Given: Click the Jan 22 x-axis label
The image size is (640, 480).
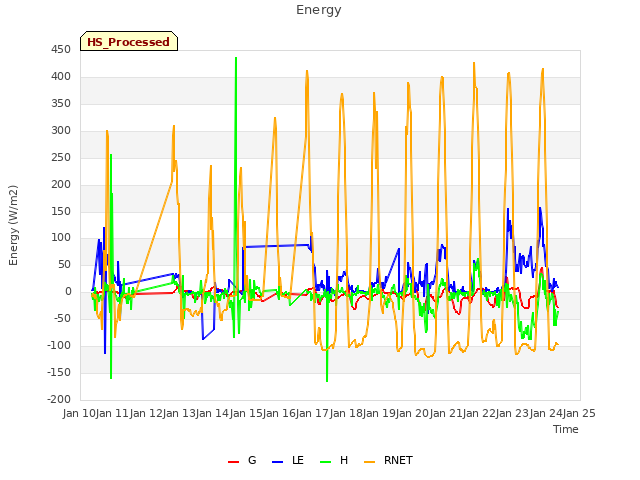Looking at the screenshot, I should 479,413.
